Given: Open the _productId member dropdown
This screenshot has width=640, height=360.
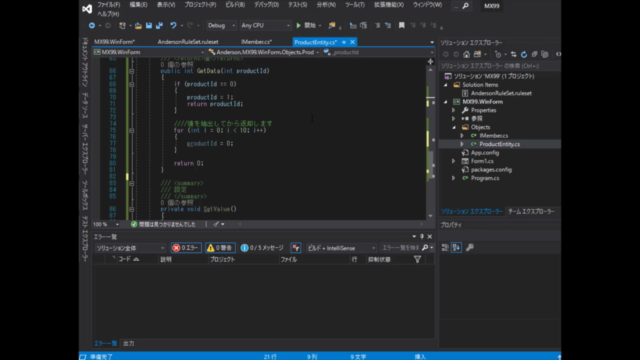Looking at the screenshot, I should click(378, 52).
